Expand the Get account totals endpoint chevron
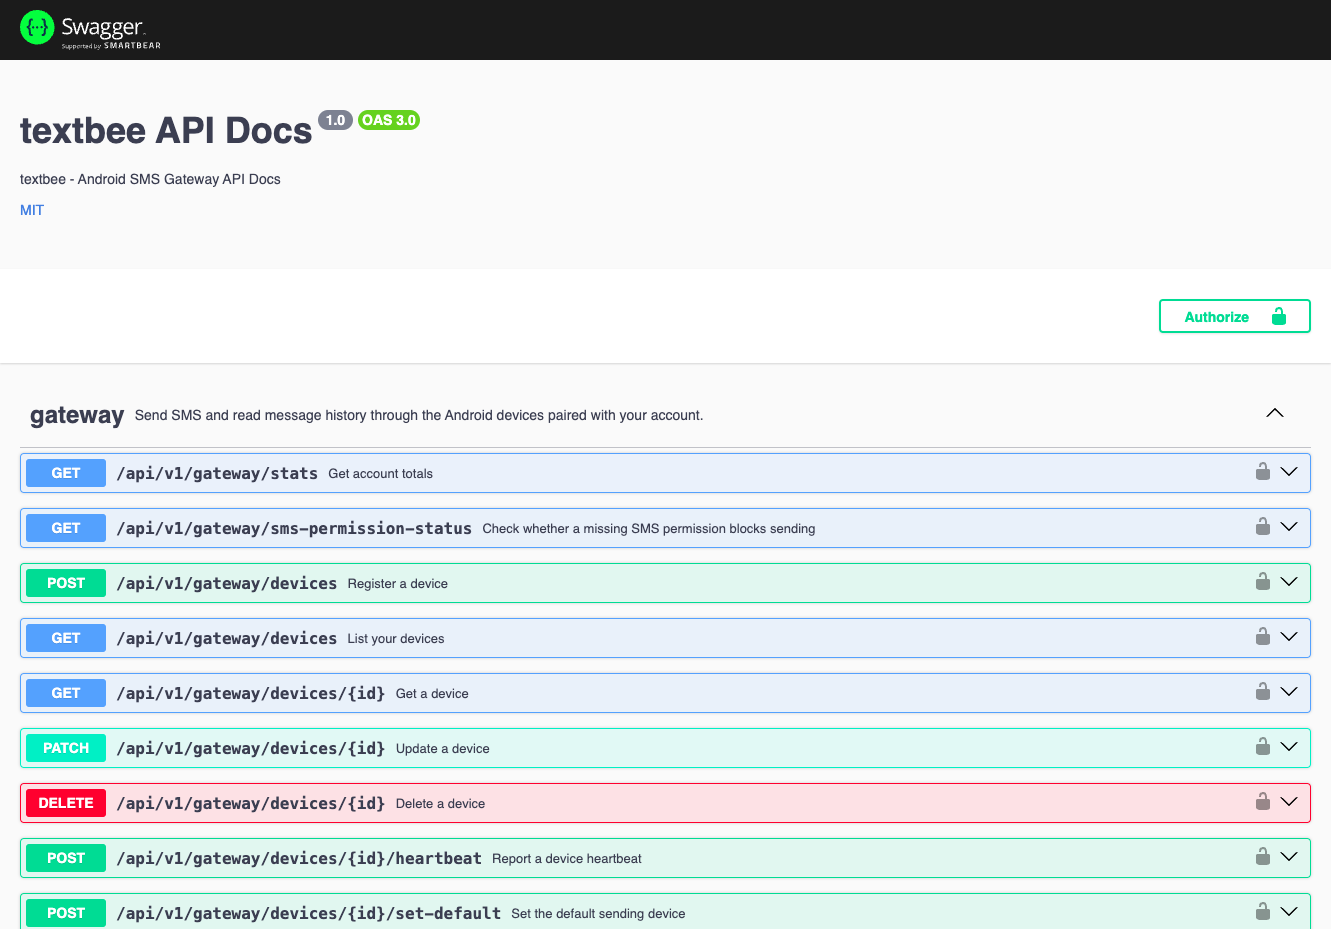Viewport: 1331px width, 929px height. tap(1289, 472)
